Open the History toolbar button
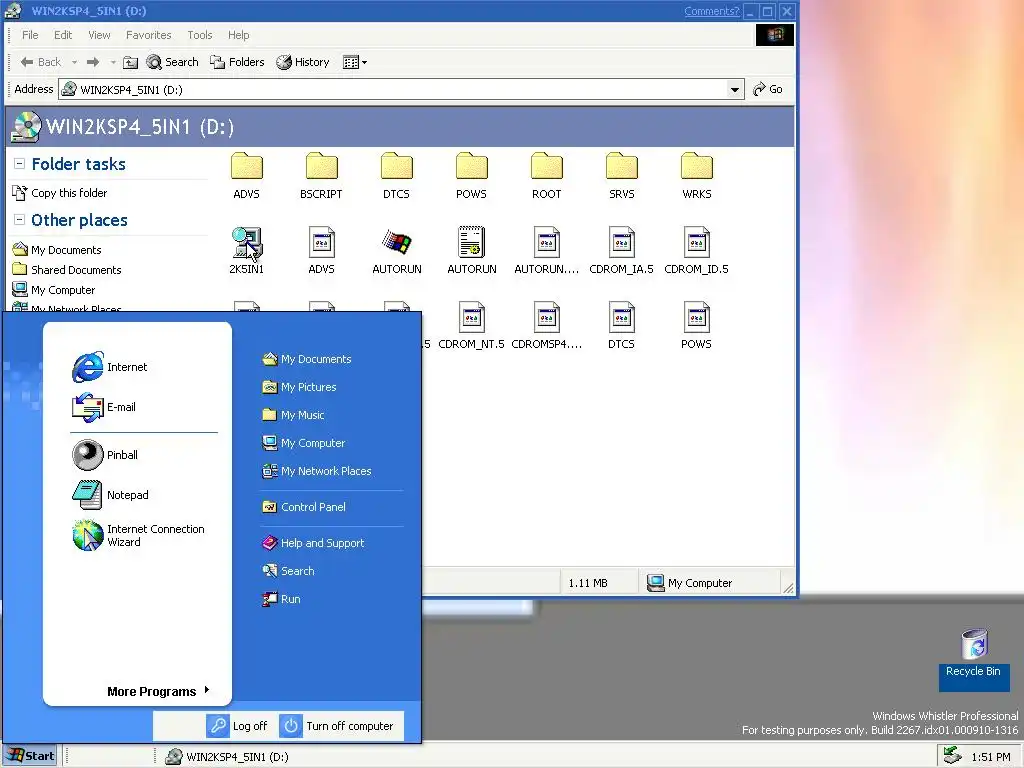1024x768 pixels. pos(302,62)
